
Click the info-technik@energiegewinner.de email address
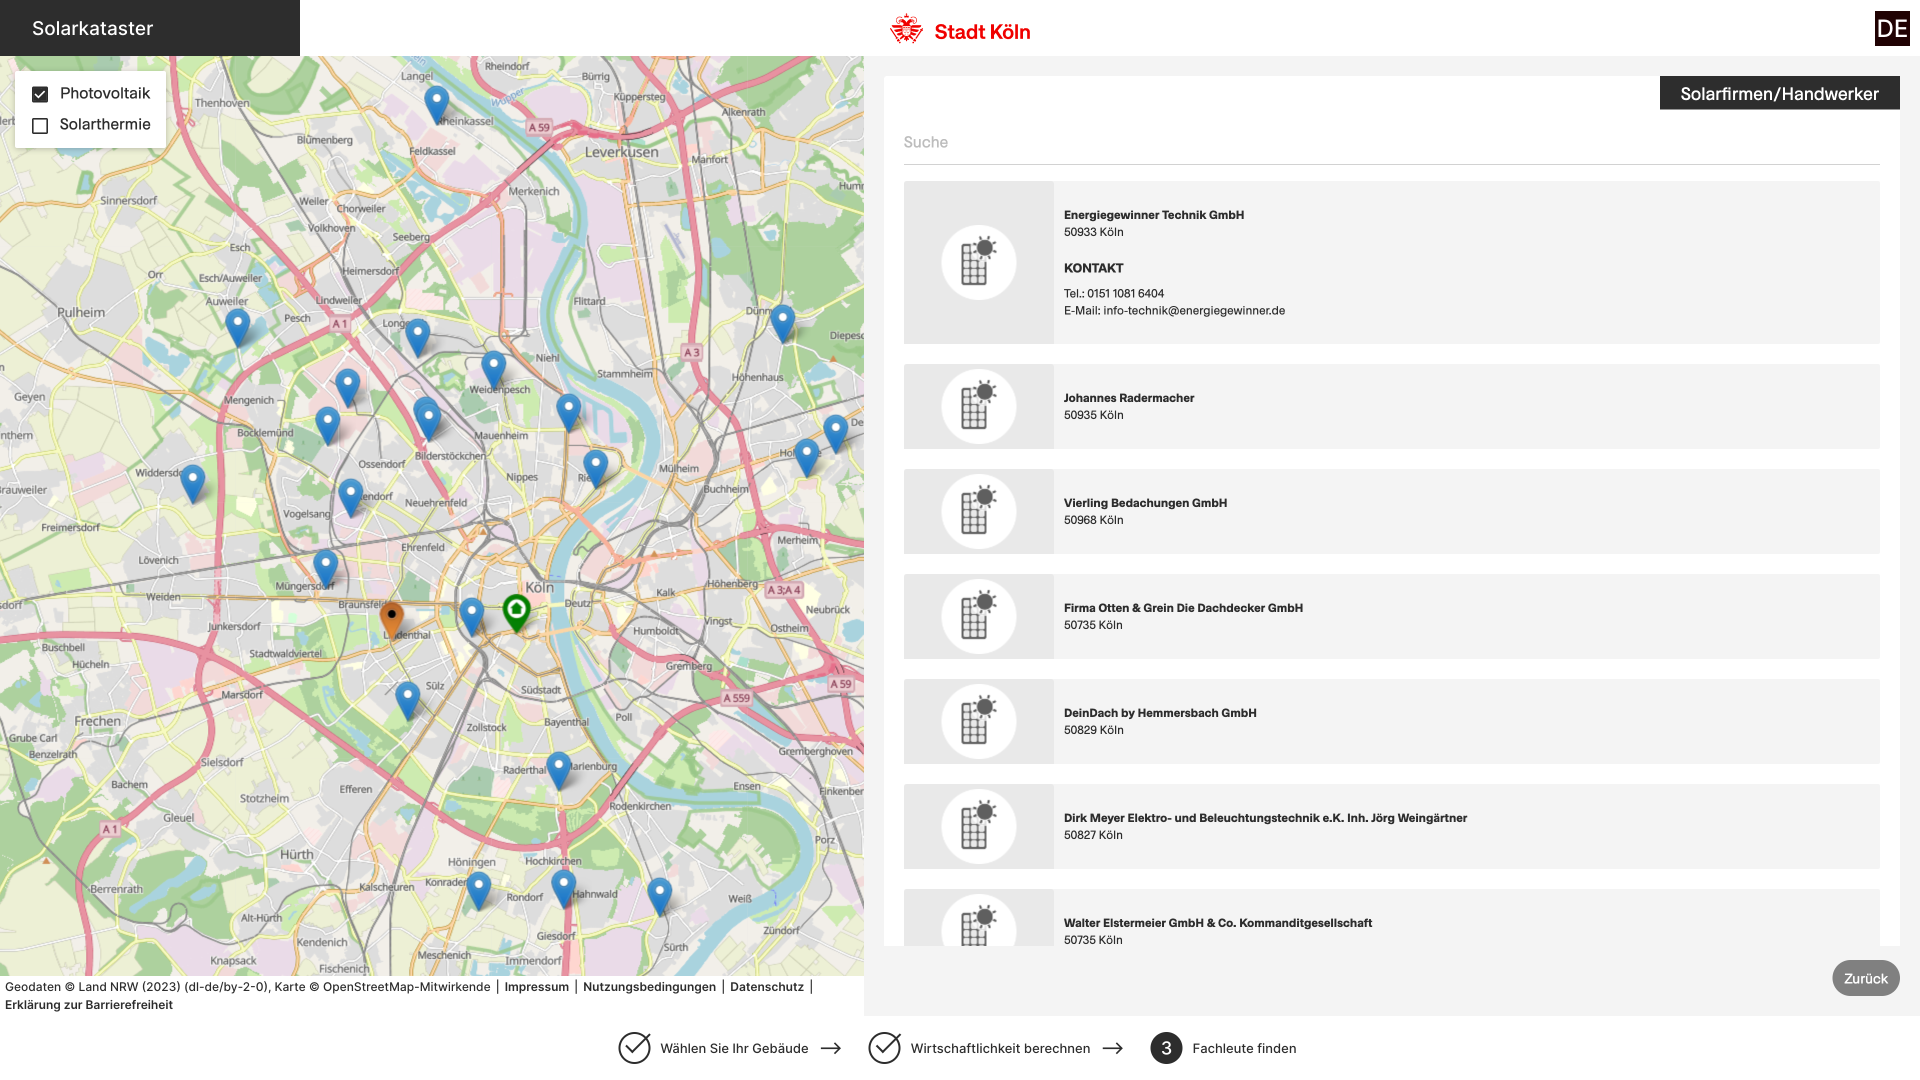(1194, 311)
